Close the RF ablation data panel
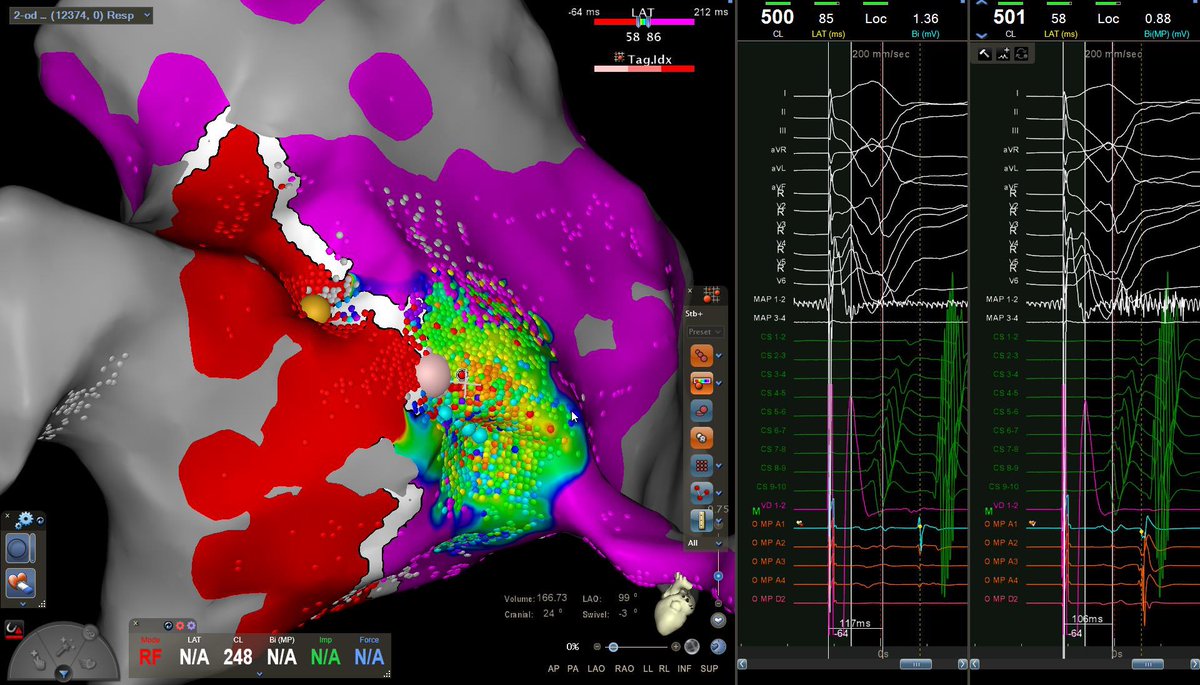Screen dimensions: 1200x685 point(135,623)
